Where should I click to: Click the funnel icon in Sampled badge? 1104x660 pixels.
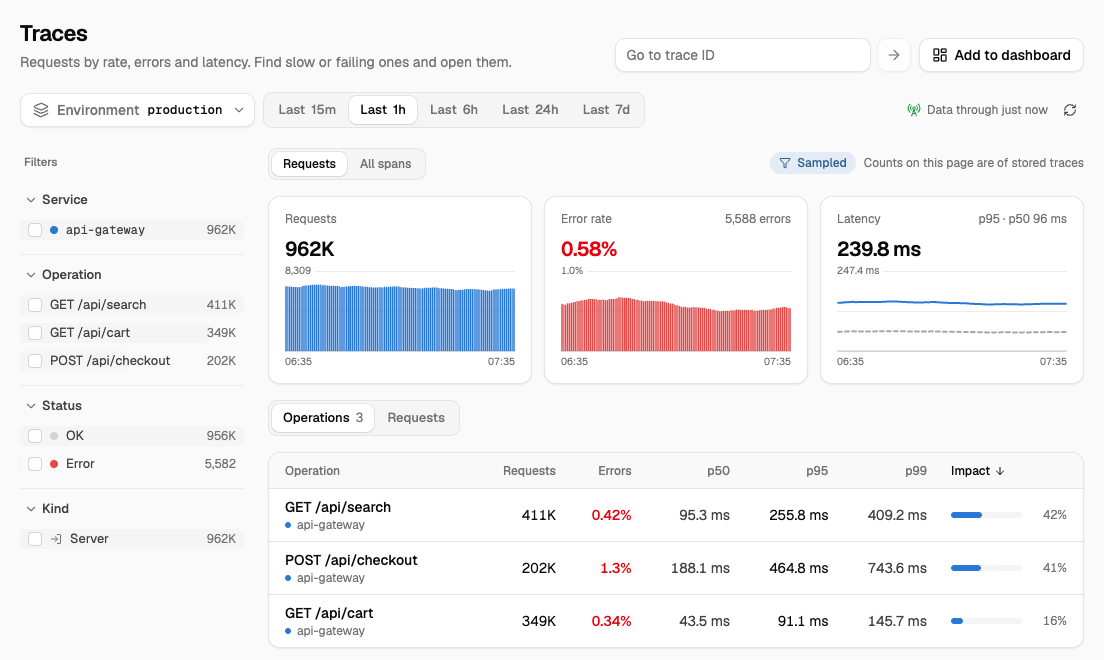pos(784,163)
